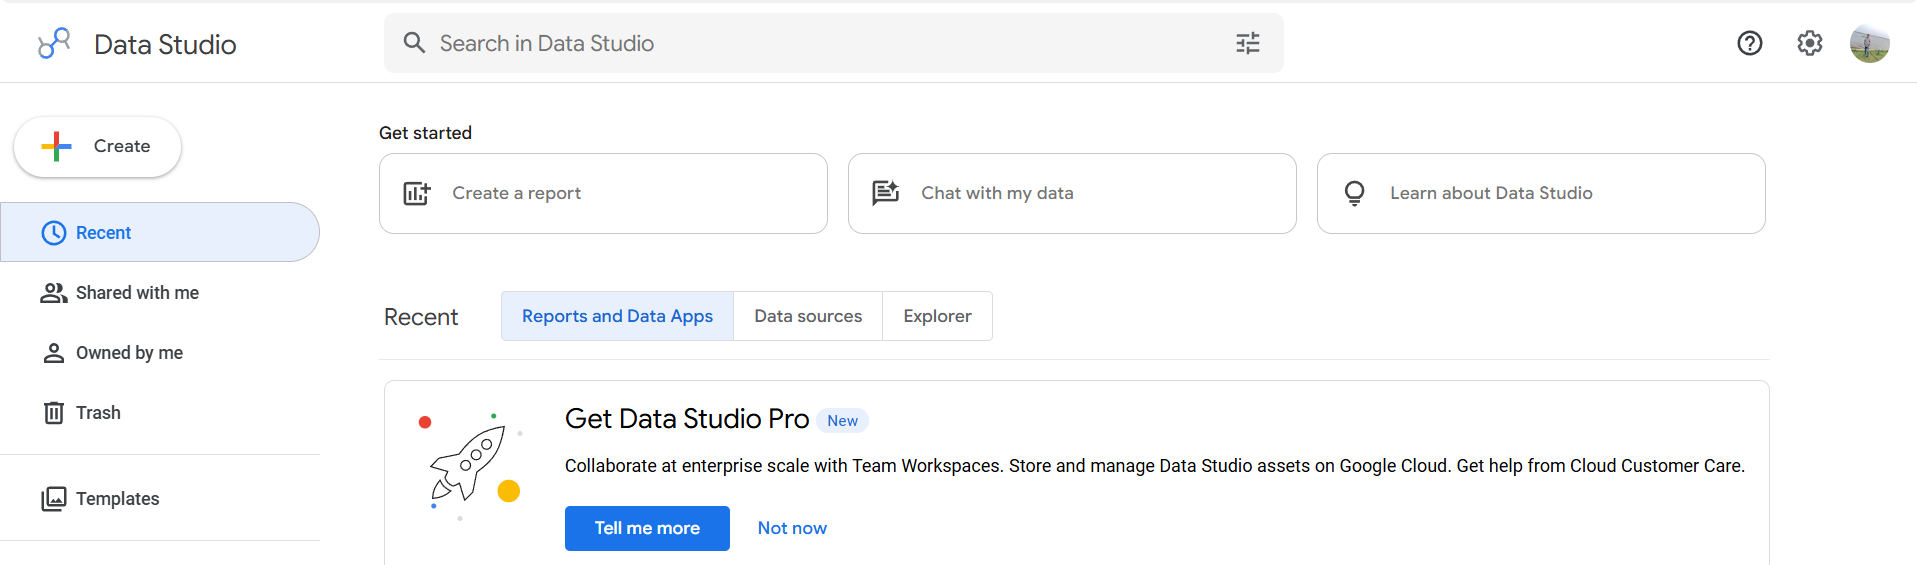Open Shared with me in sidebar
1917x565 pixels.
coord(160,293)
